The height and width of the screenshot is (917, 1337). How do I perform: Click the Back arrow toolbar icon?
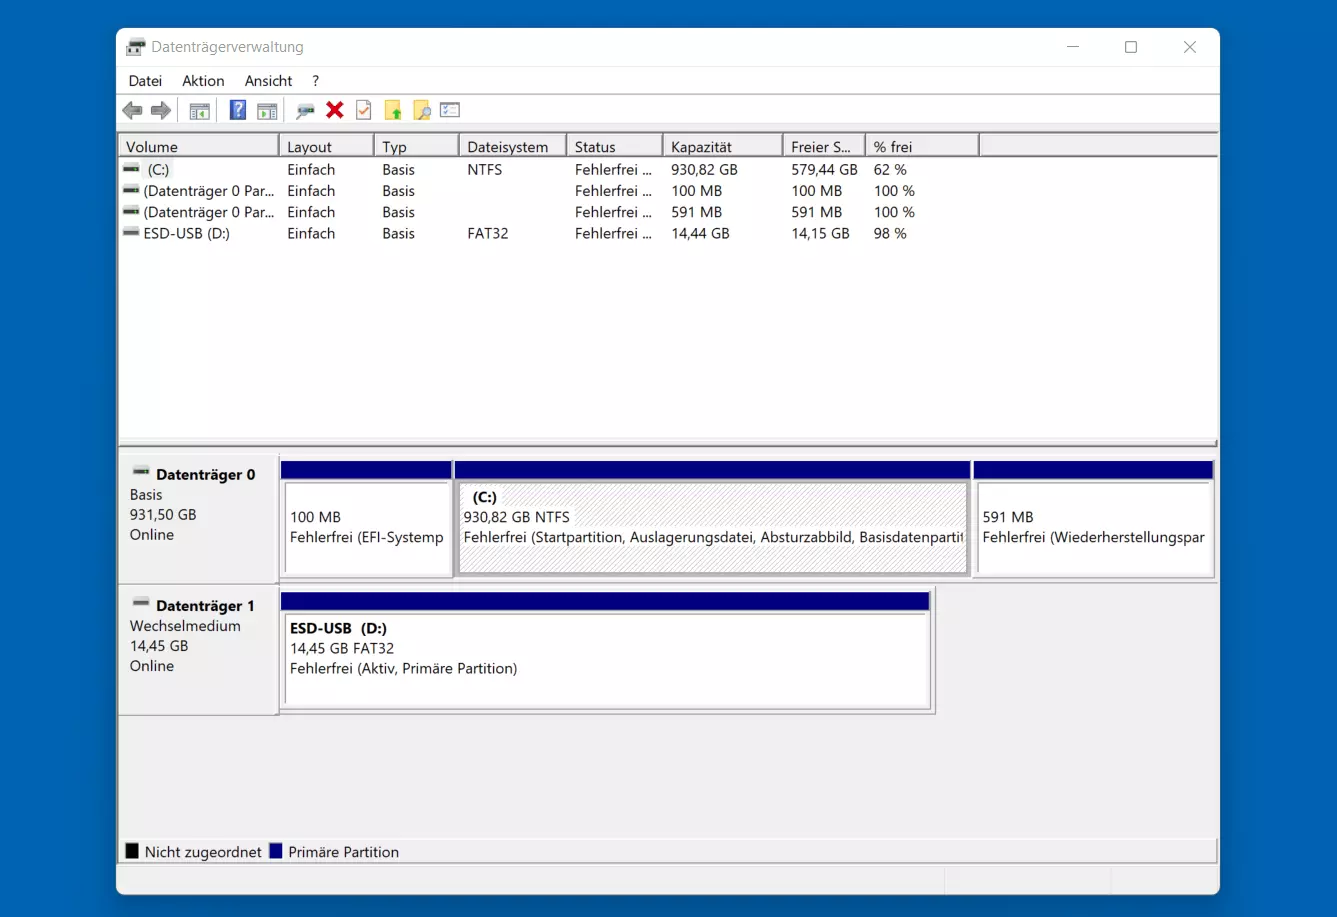tap(132, 110)
